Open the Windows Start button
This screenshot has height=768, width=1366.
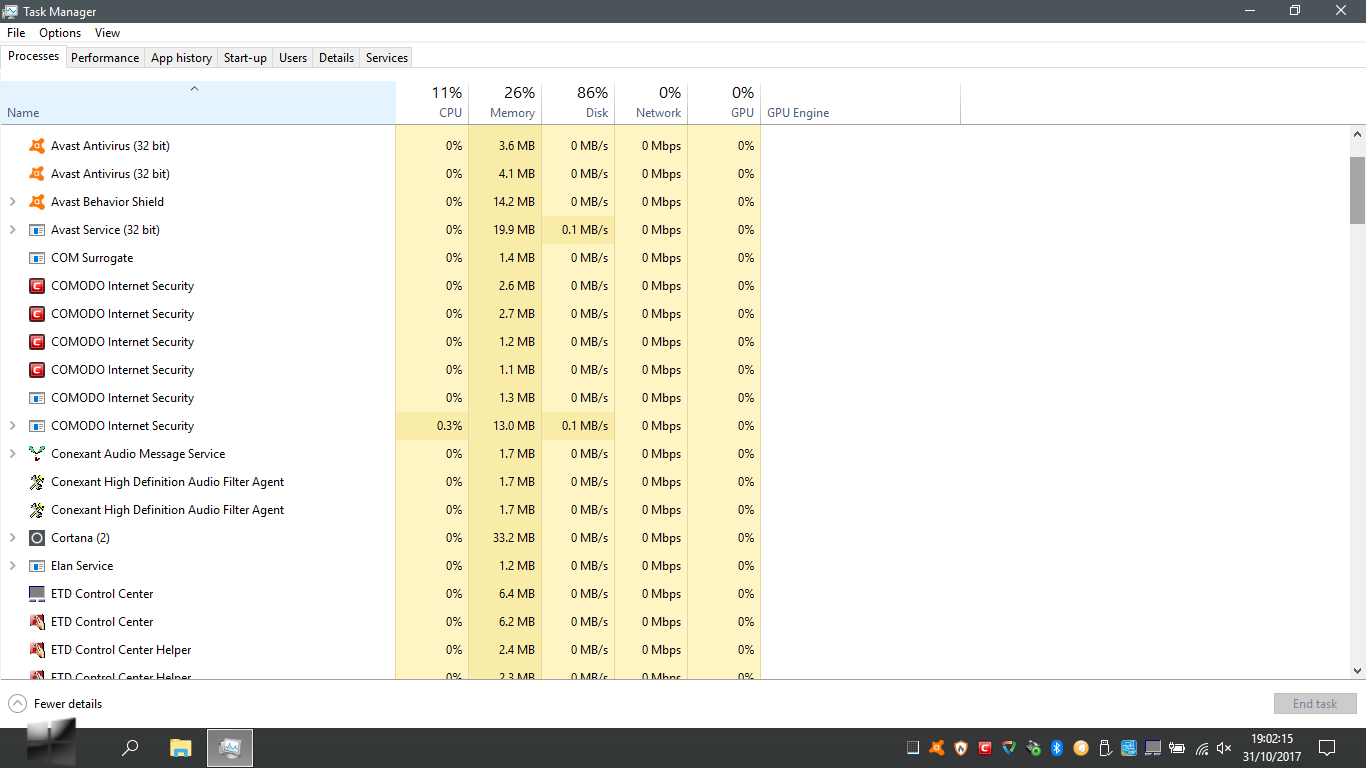(50, 742)
